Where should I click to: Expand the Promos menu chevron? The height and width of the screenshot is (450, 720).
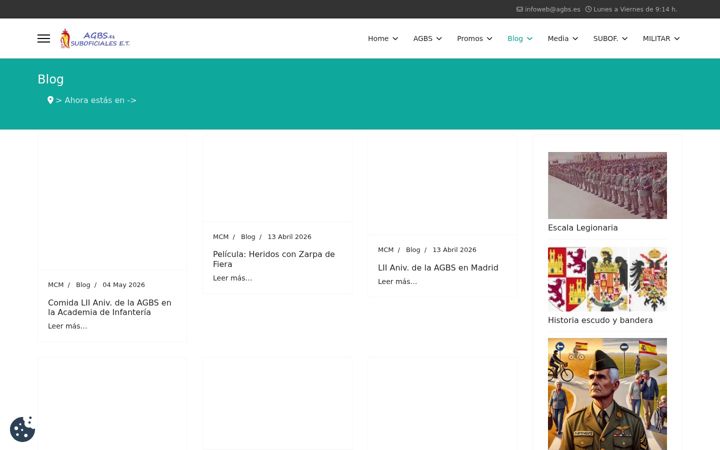pyautogui.click(x=489, y=39)
